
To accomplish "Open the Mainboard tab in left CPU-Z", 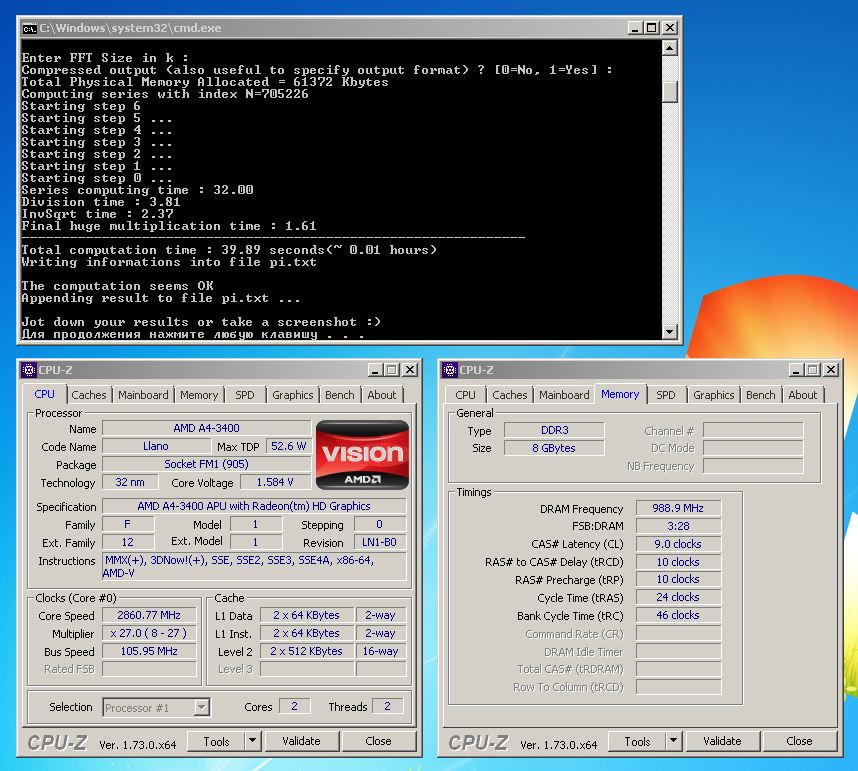I will [143, 395].
